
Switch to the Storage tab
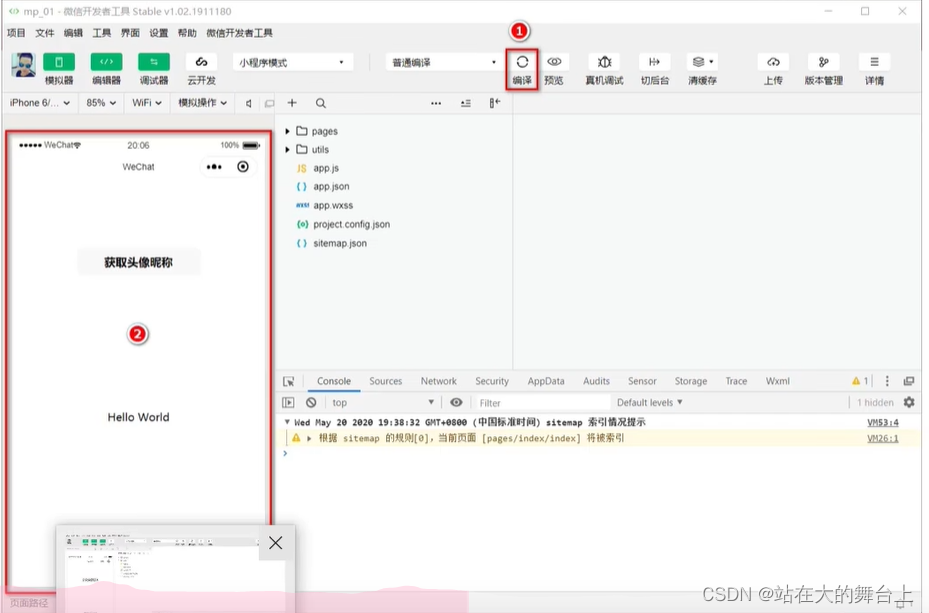pyautogui.click(x=691, y=381)
